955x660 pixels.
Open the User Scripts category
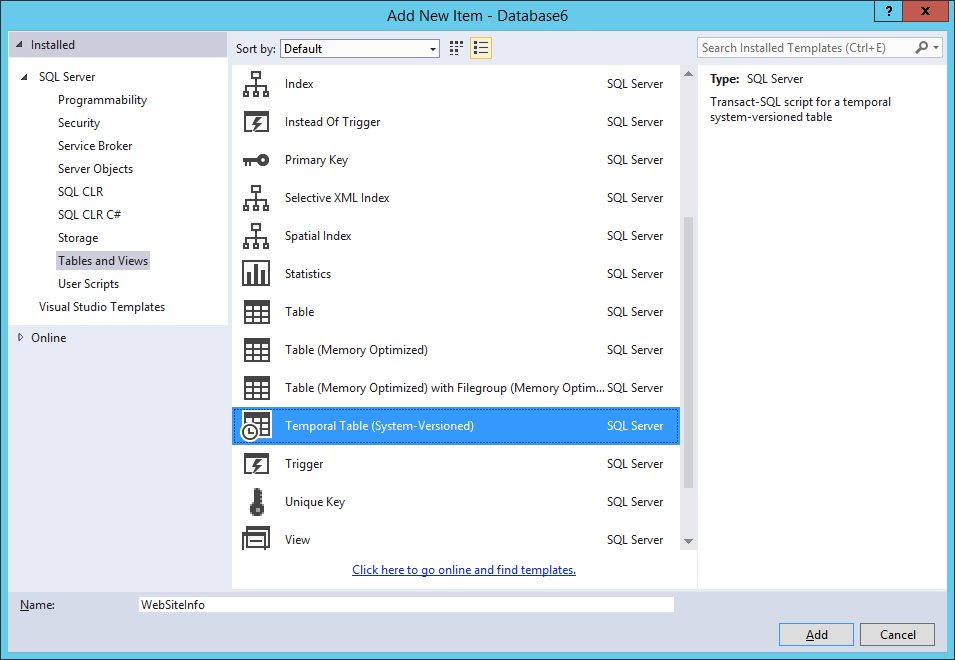click(x=88, y=284)
